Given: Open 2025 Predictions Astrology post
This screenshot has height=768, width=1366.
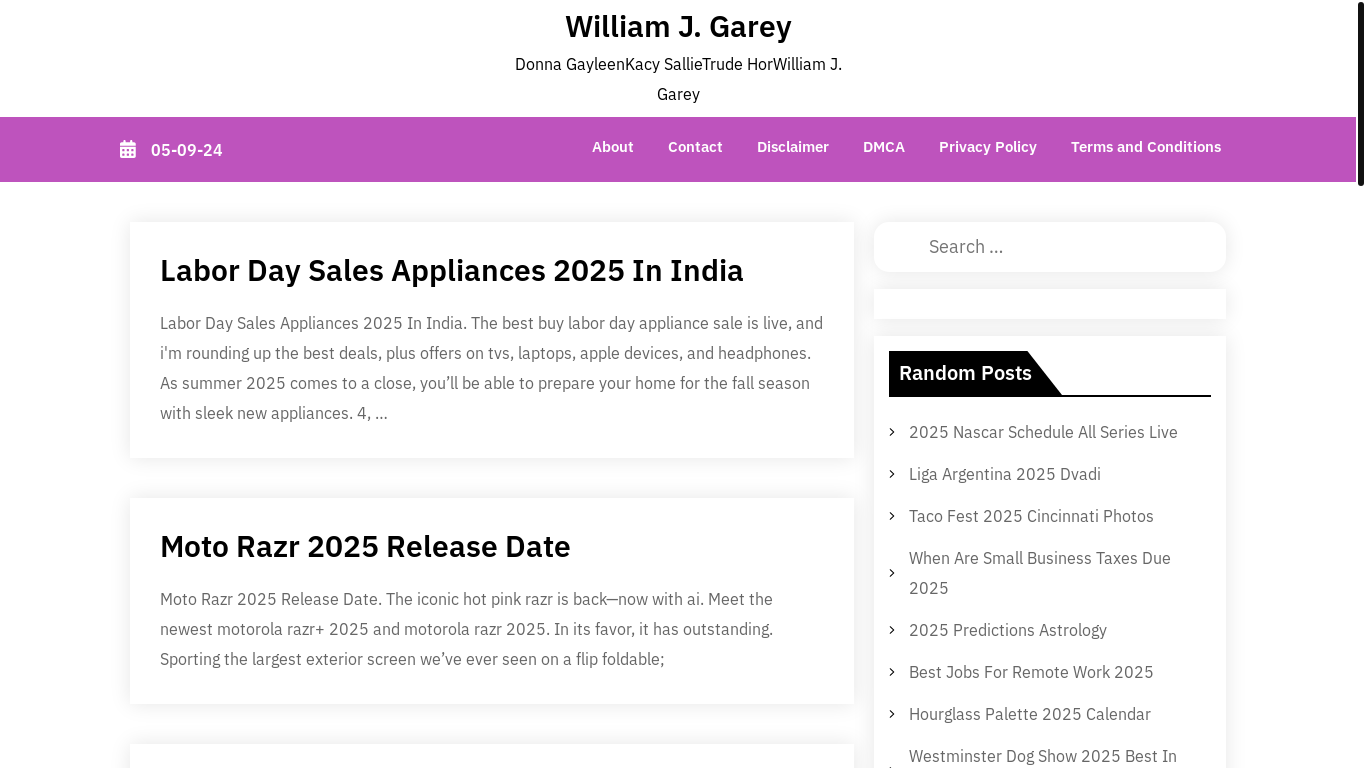Looking at the screenshot, I should point(1007,630).
